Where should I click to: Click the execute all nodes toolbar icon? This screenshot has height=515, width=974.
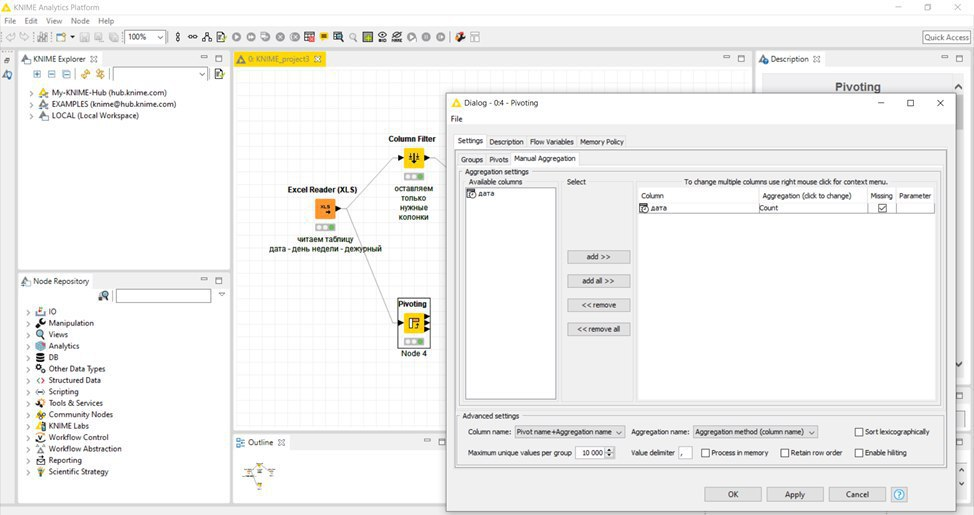[x=251, y=37]
